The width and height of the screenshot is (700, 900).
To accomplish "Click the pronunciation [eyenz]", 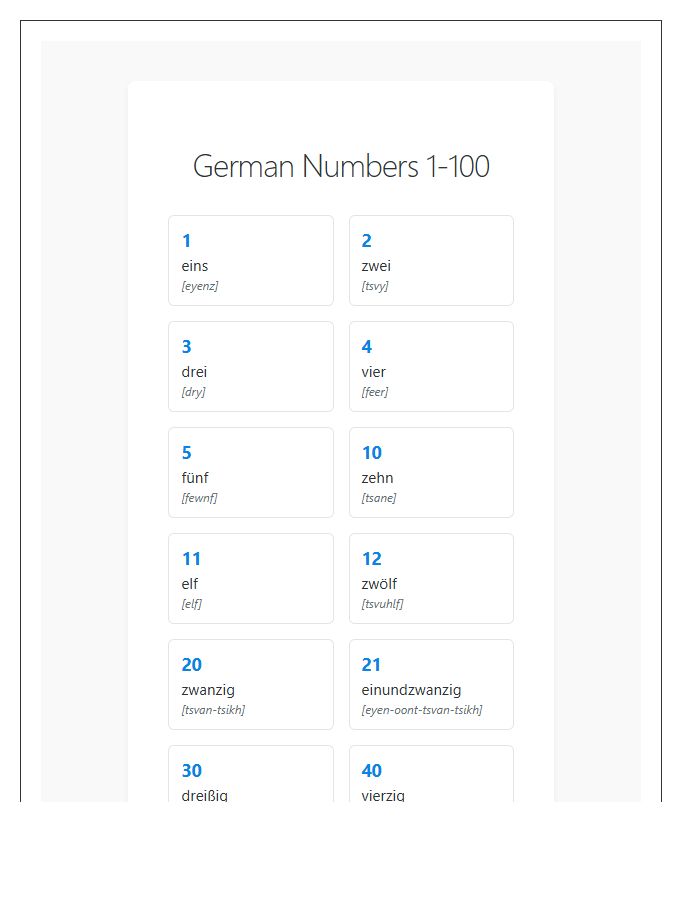I will (x=200, y=286).
